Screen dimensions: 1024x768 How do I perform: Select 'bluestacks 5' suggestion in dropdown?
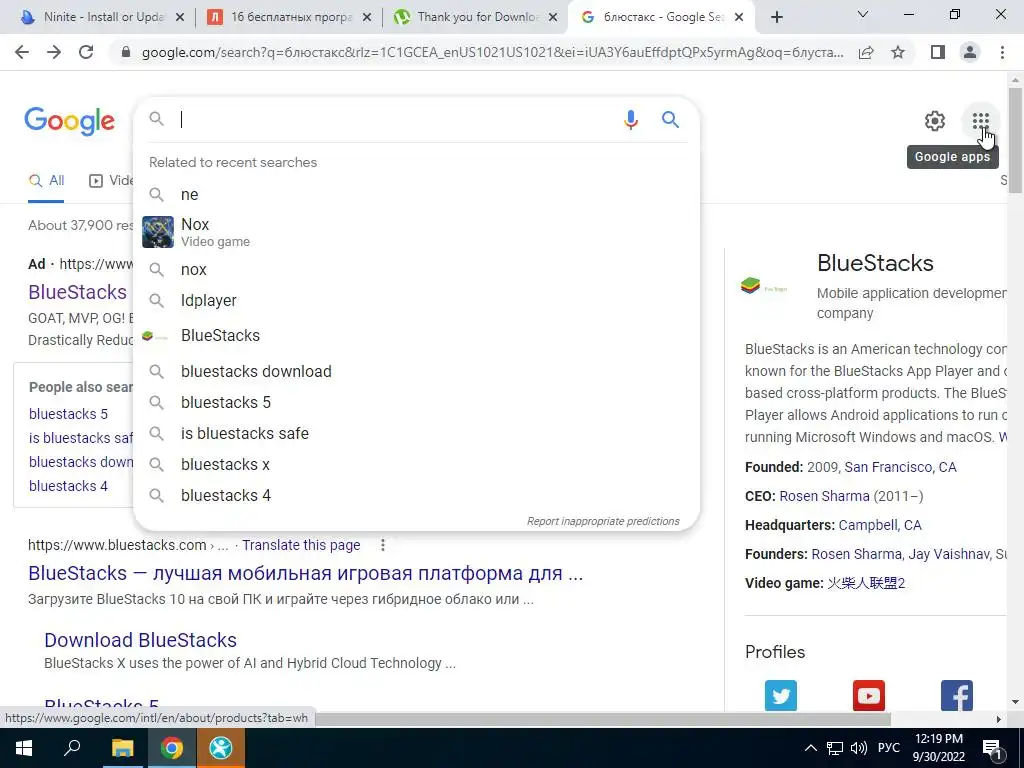pos(416,402)
